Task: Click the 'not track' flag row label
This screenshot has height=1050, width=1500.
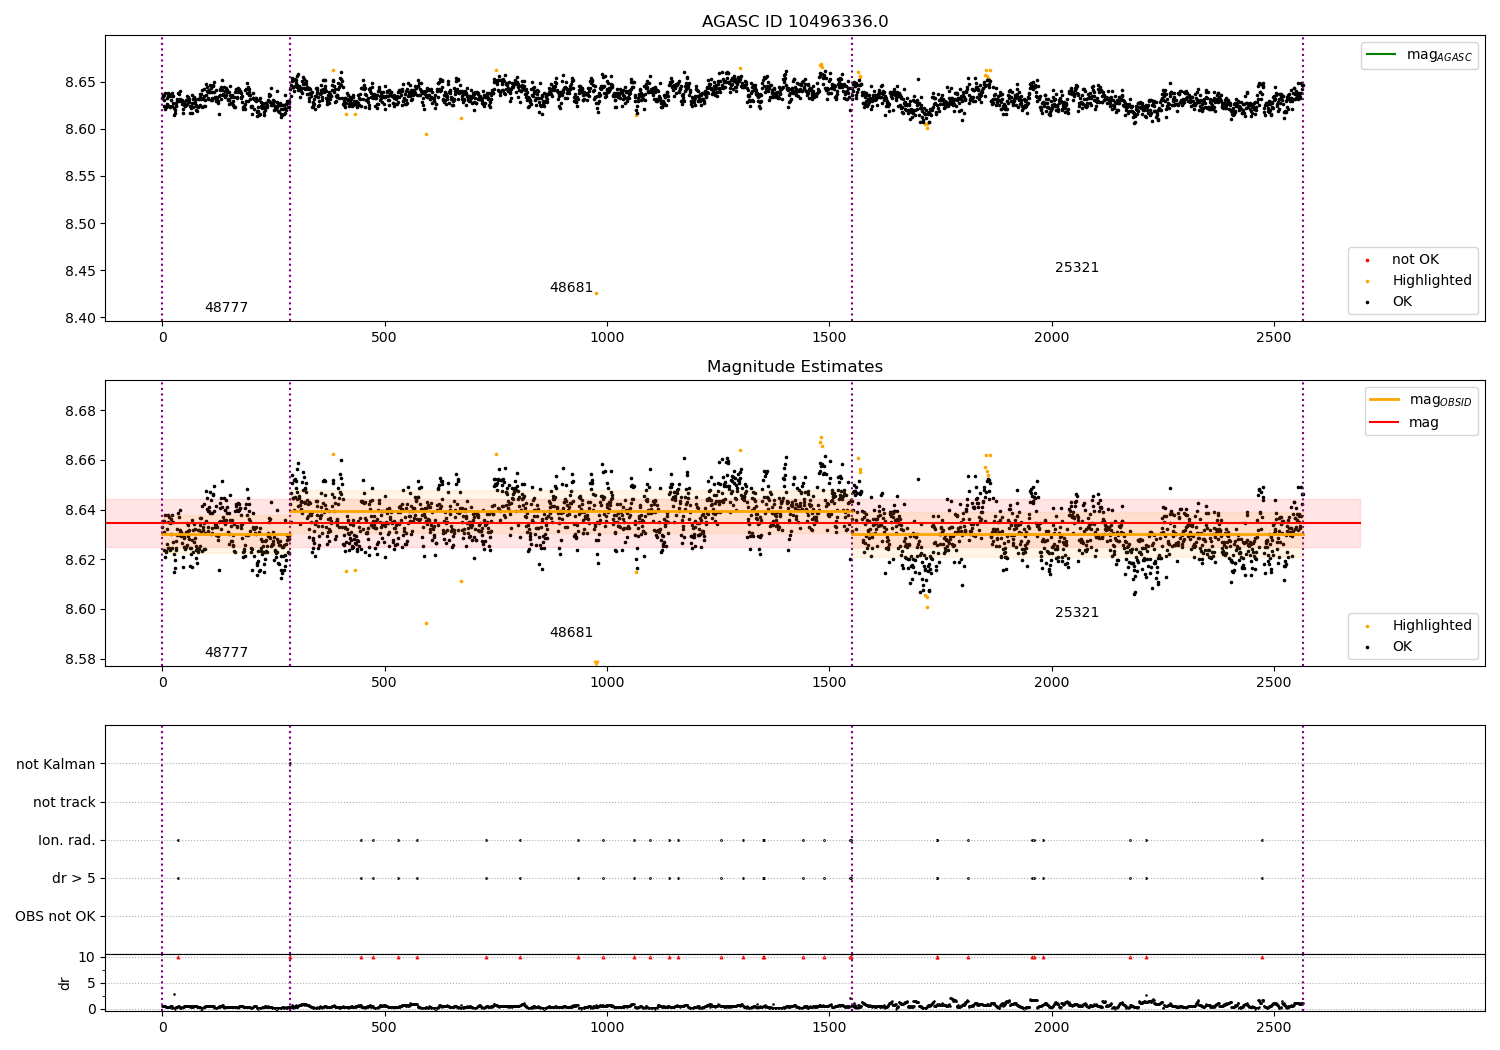Action: pos(64,803)
